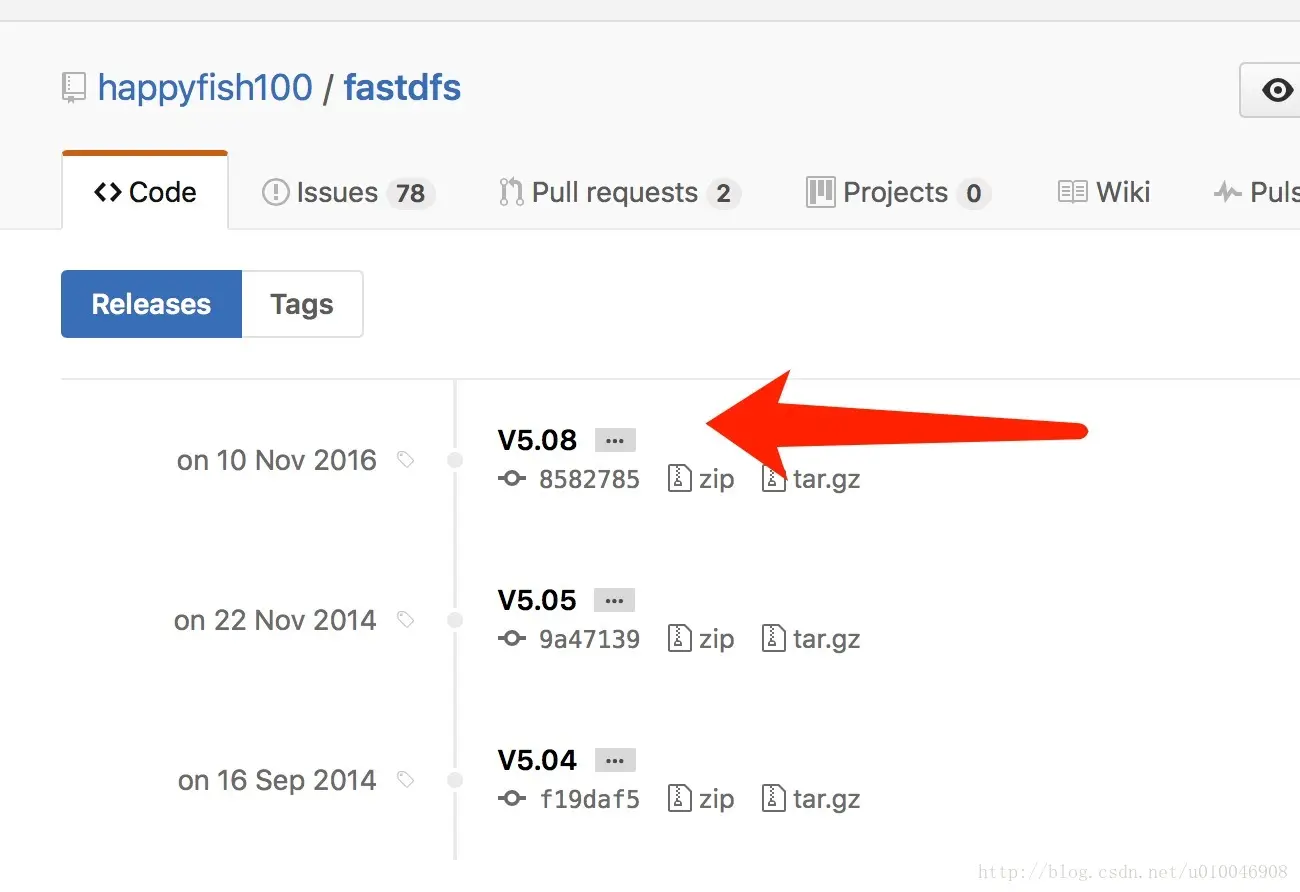Click the commit icon next to 8582785
The image size is (1300, 892).
(512, 479)
